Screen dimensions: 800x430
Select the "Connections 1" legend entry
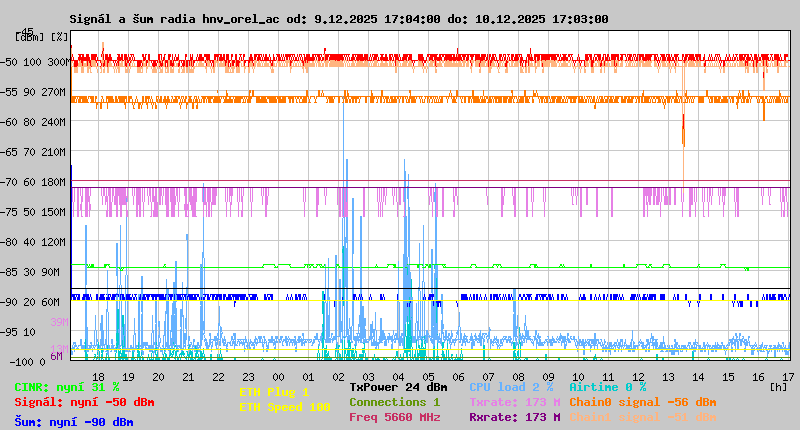point(394,402)
